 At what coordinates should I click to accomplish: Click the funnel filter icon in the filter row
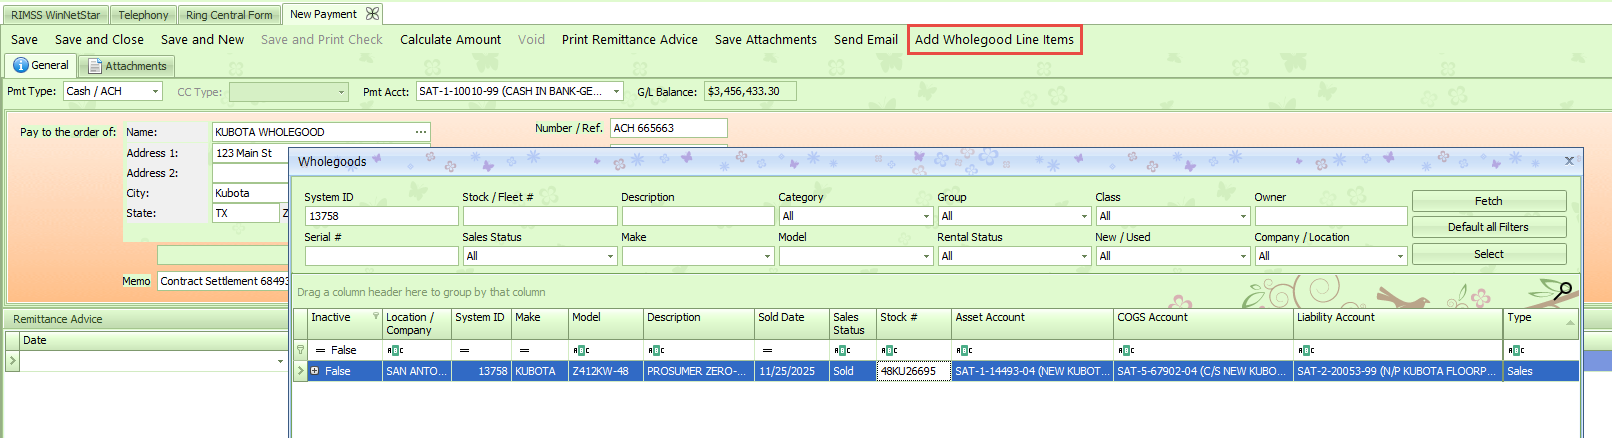[300, 350]
